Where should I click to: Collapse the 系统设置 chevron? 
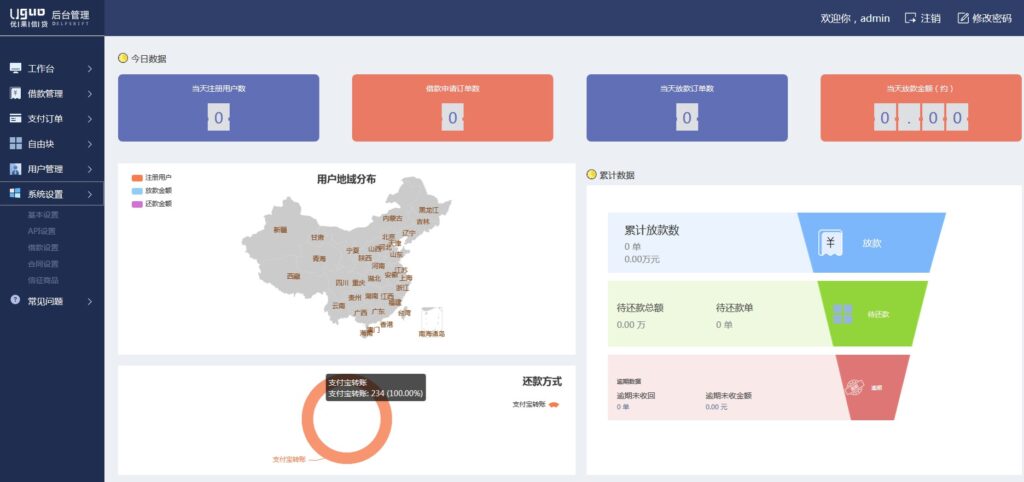tap(89, 194)
